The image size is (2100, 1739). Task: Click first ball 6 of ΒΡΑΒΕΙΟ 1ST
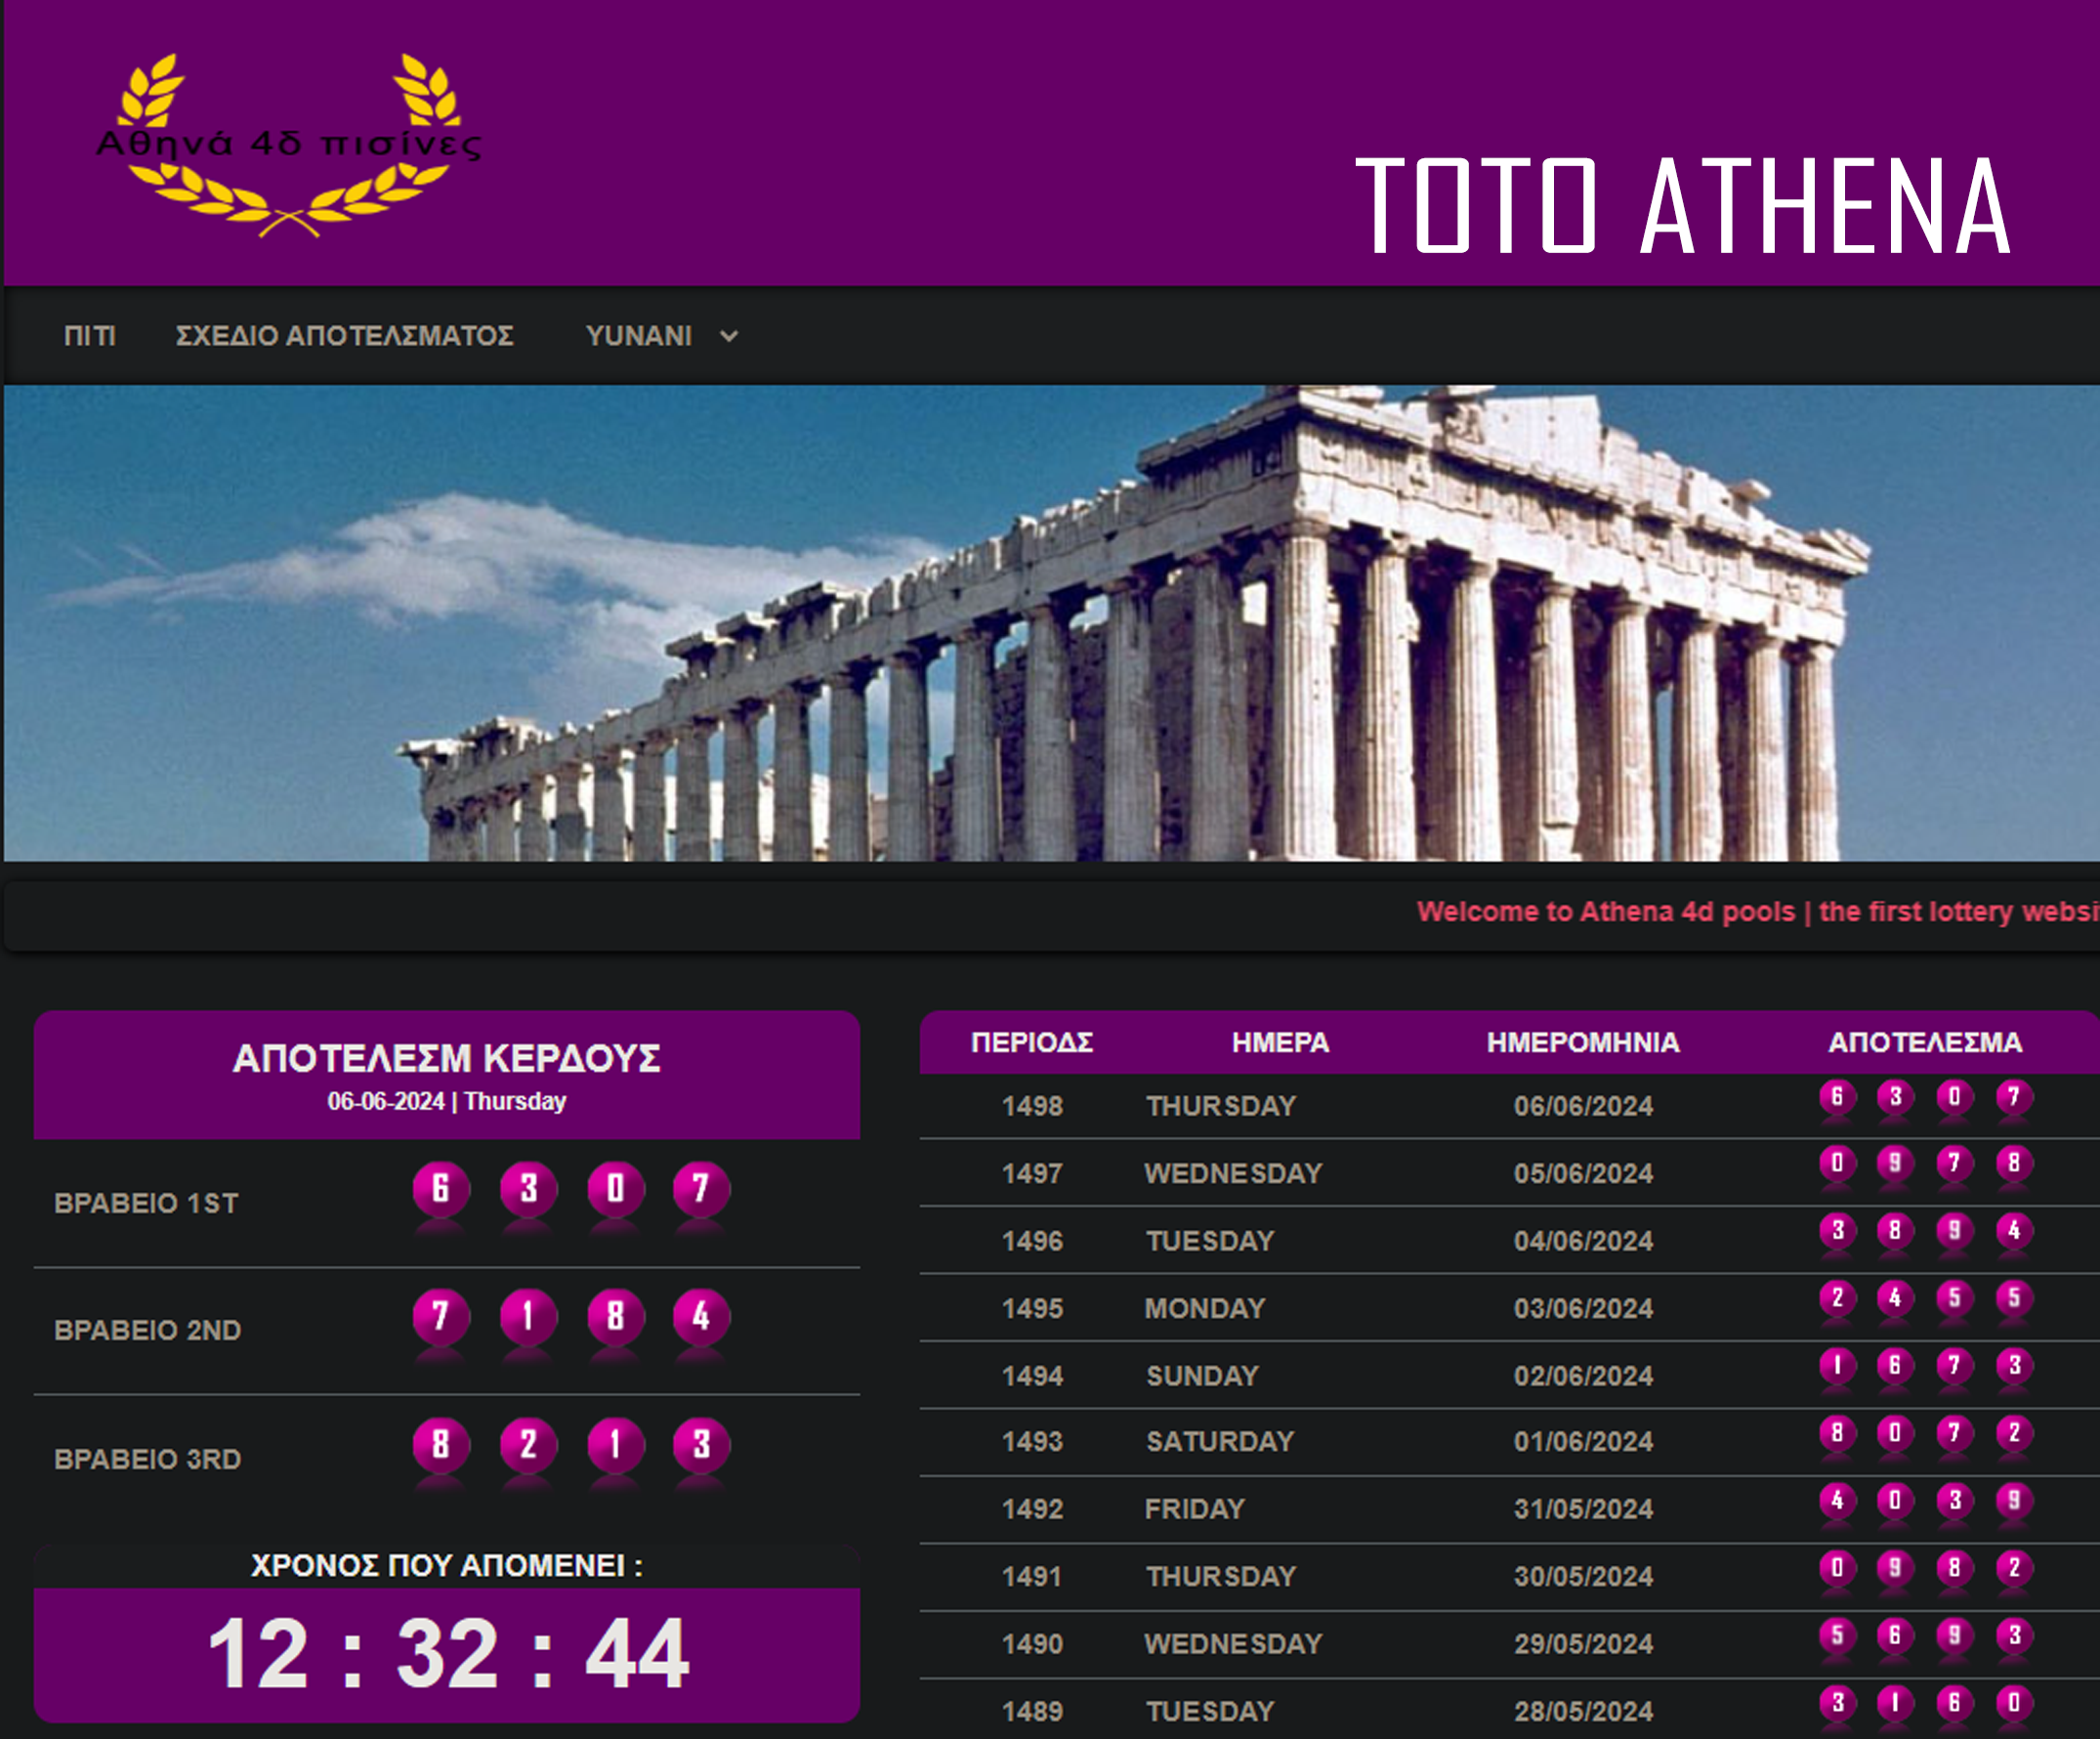click(440, 1189)
